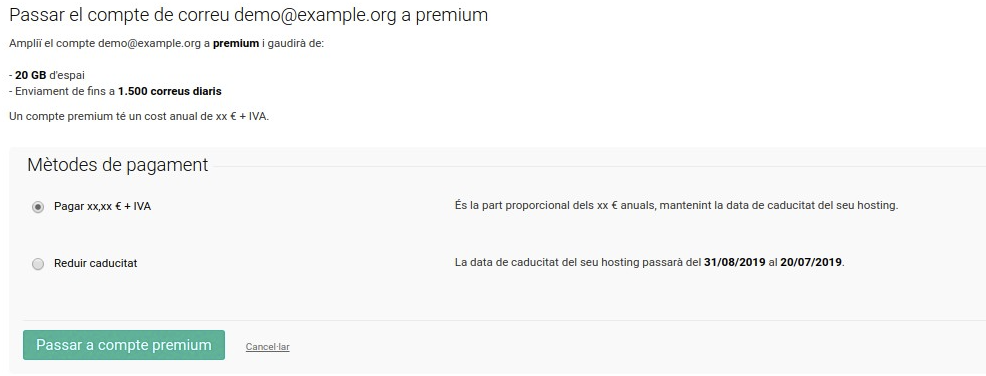This screenshot has width=986, height=376.
Task: Click the Reduir caducitat label text
Action: click(x=96, y=263)
